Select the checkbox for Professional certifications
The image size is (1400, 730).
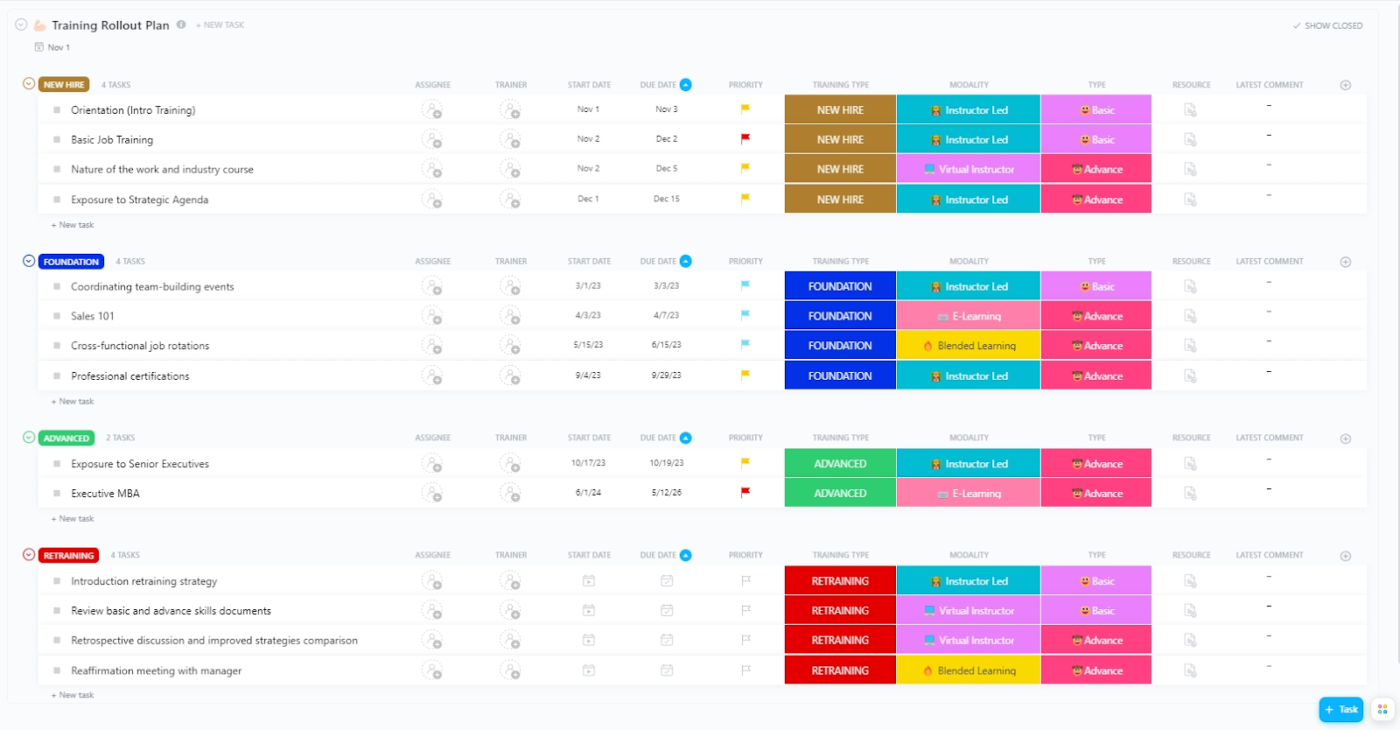click(58, 375)
